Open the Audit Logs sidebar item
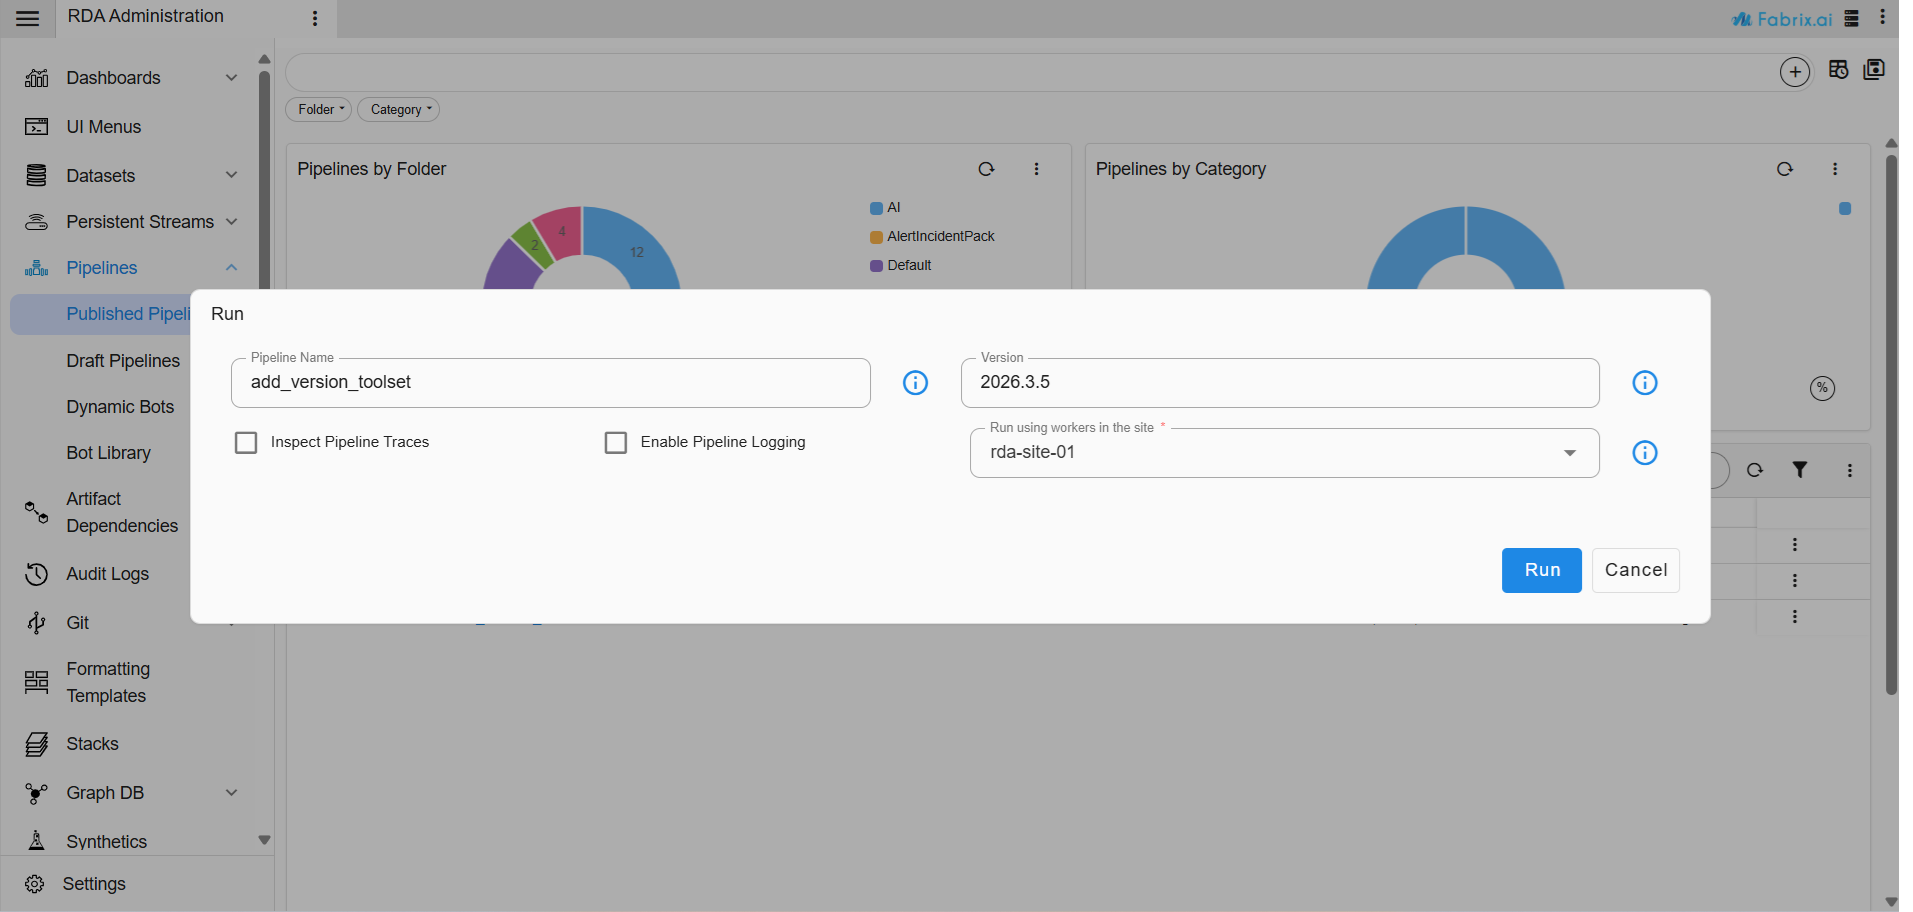Image resolution: width=1913 pixels, height=912 pixels. pos(107,574)
